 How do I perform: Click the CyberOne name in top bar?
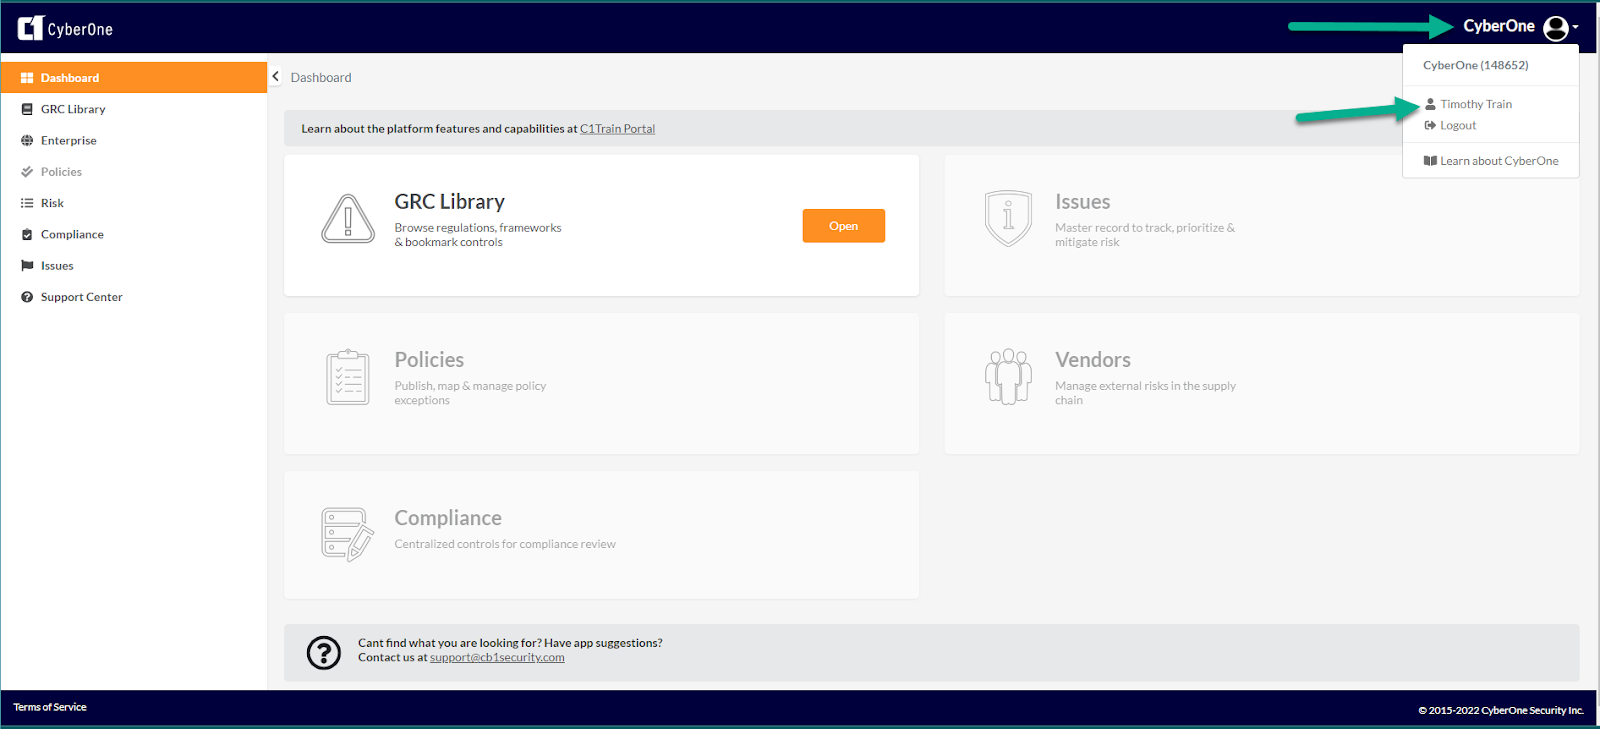point(1499,27)
